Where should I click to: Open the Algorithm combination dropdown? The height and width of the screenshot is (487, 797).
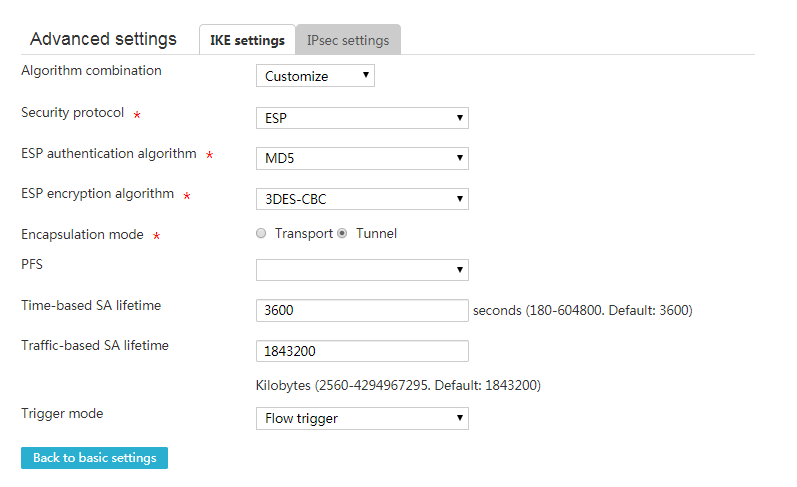pos(315,76)
